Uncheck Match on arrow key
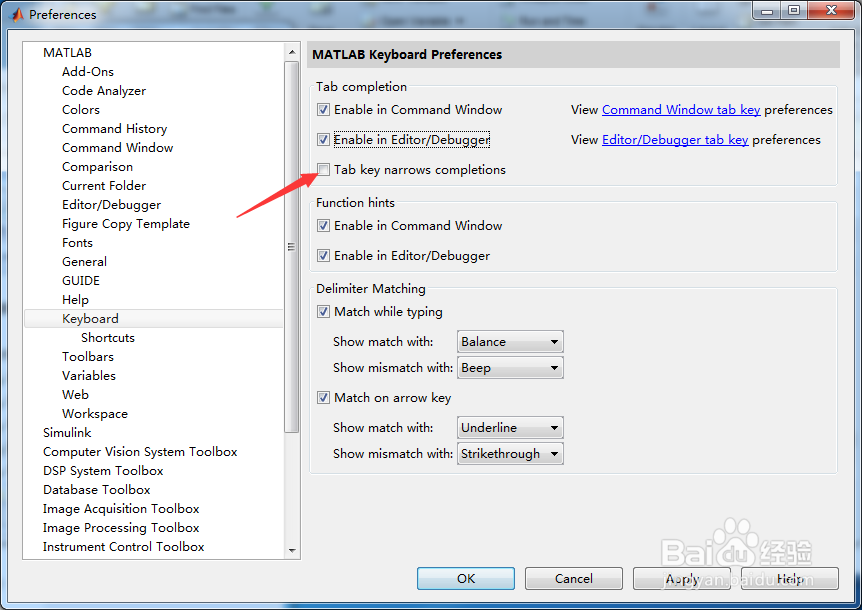 point(323,397)
